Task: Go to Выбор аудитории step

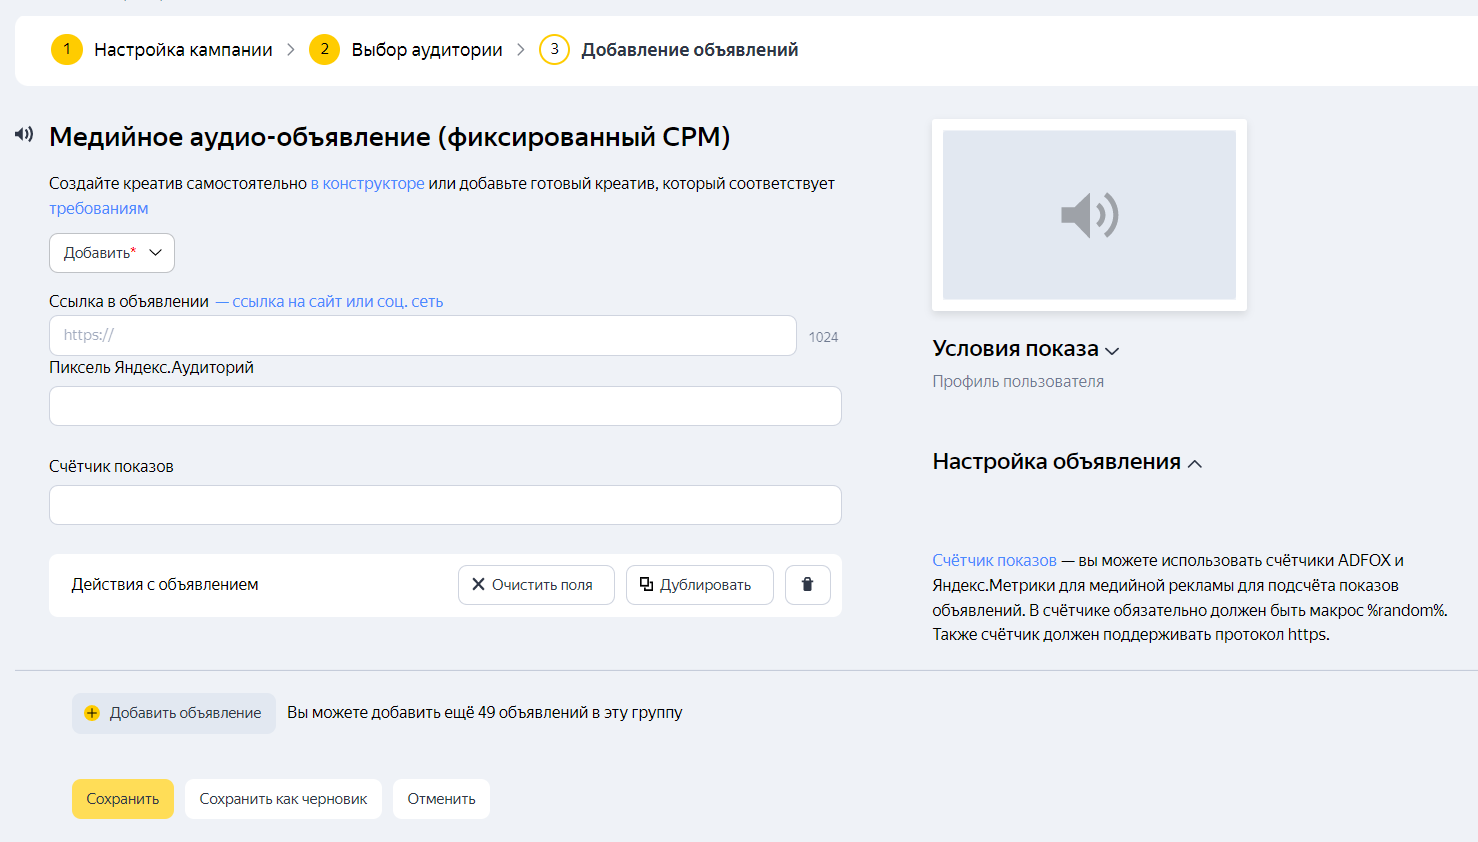Action: point(427,50)
